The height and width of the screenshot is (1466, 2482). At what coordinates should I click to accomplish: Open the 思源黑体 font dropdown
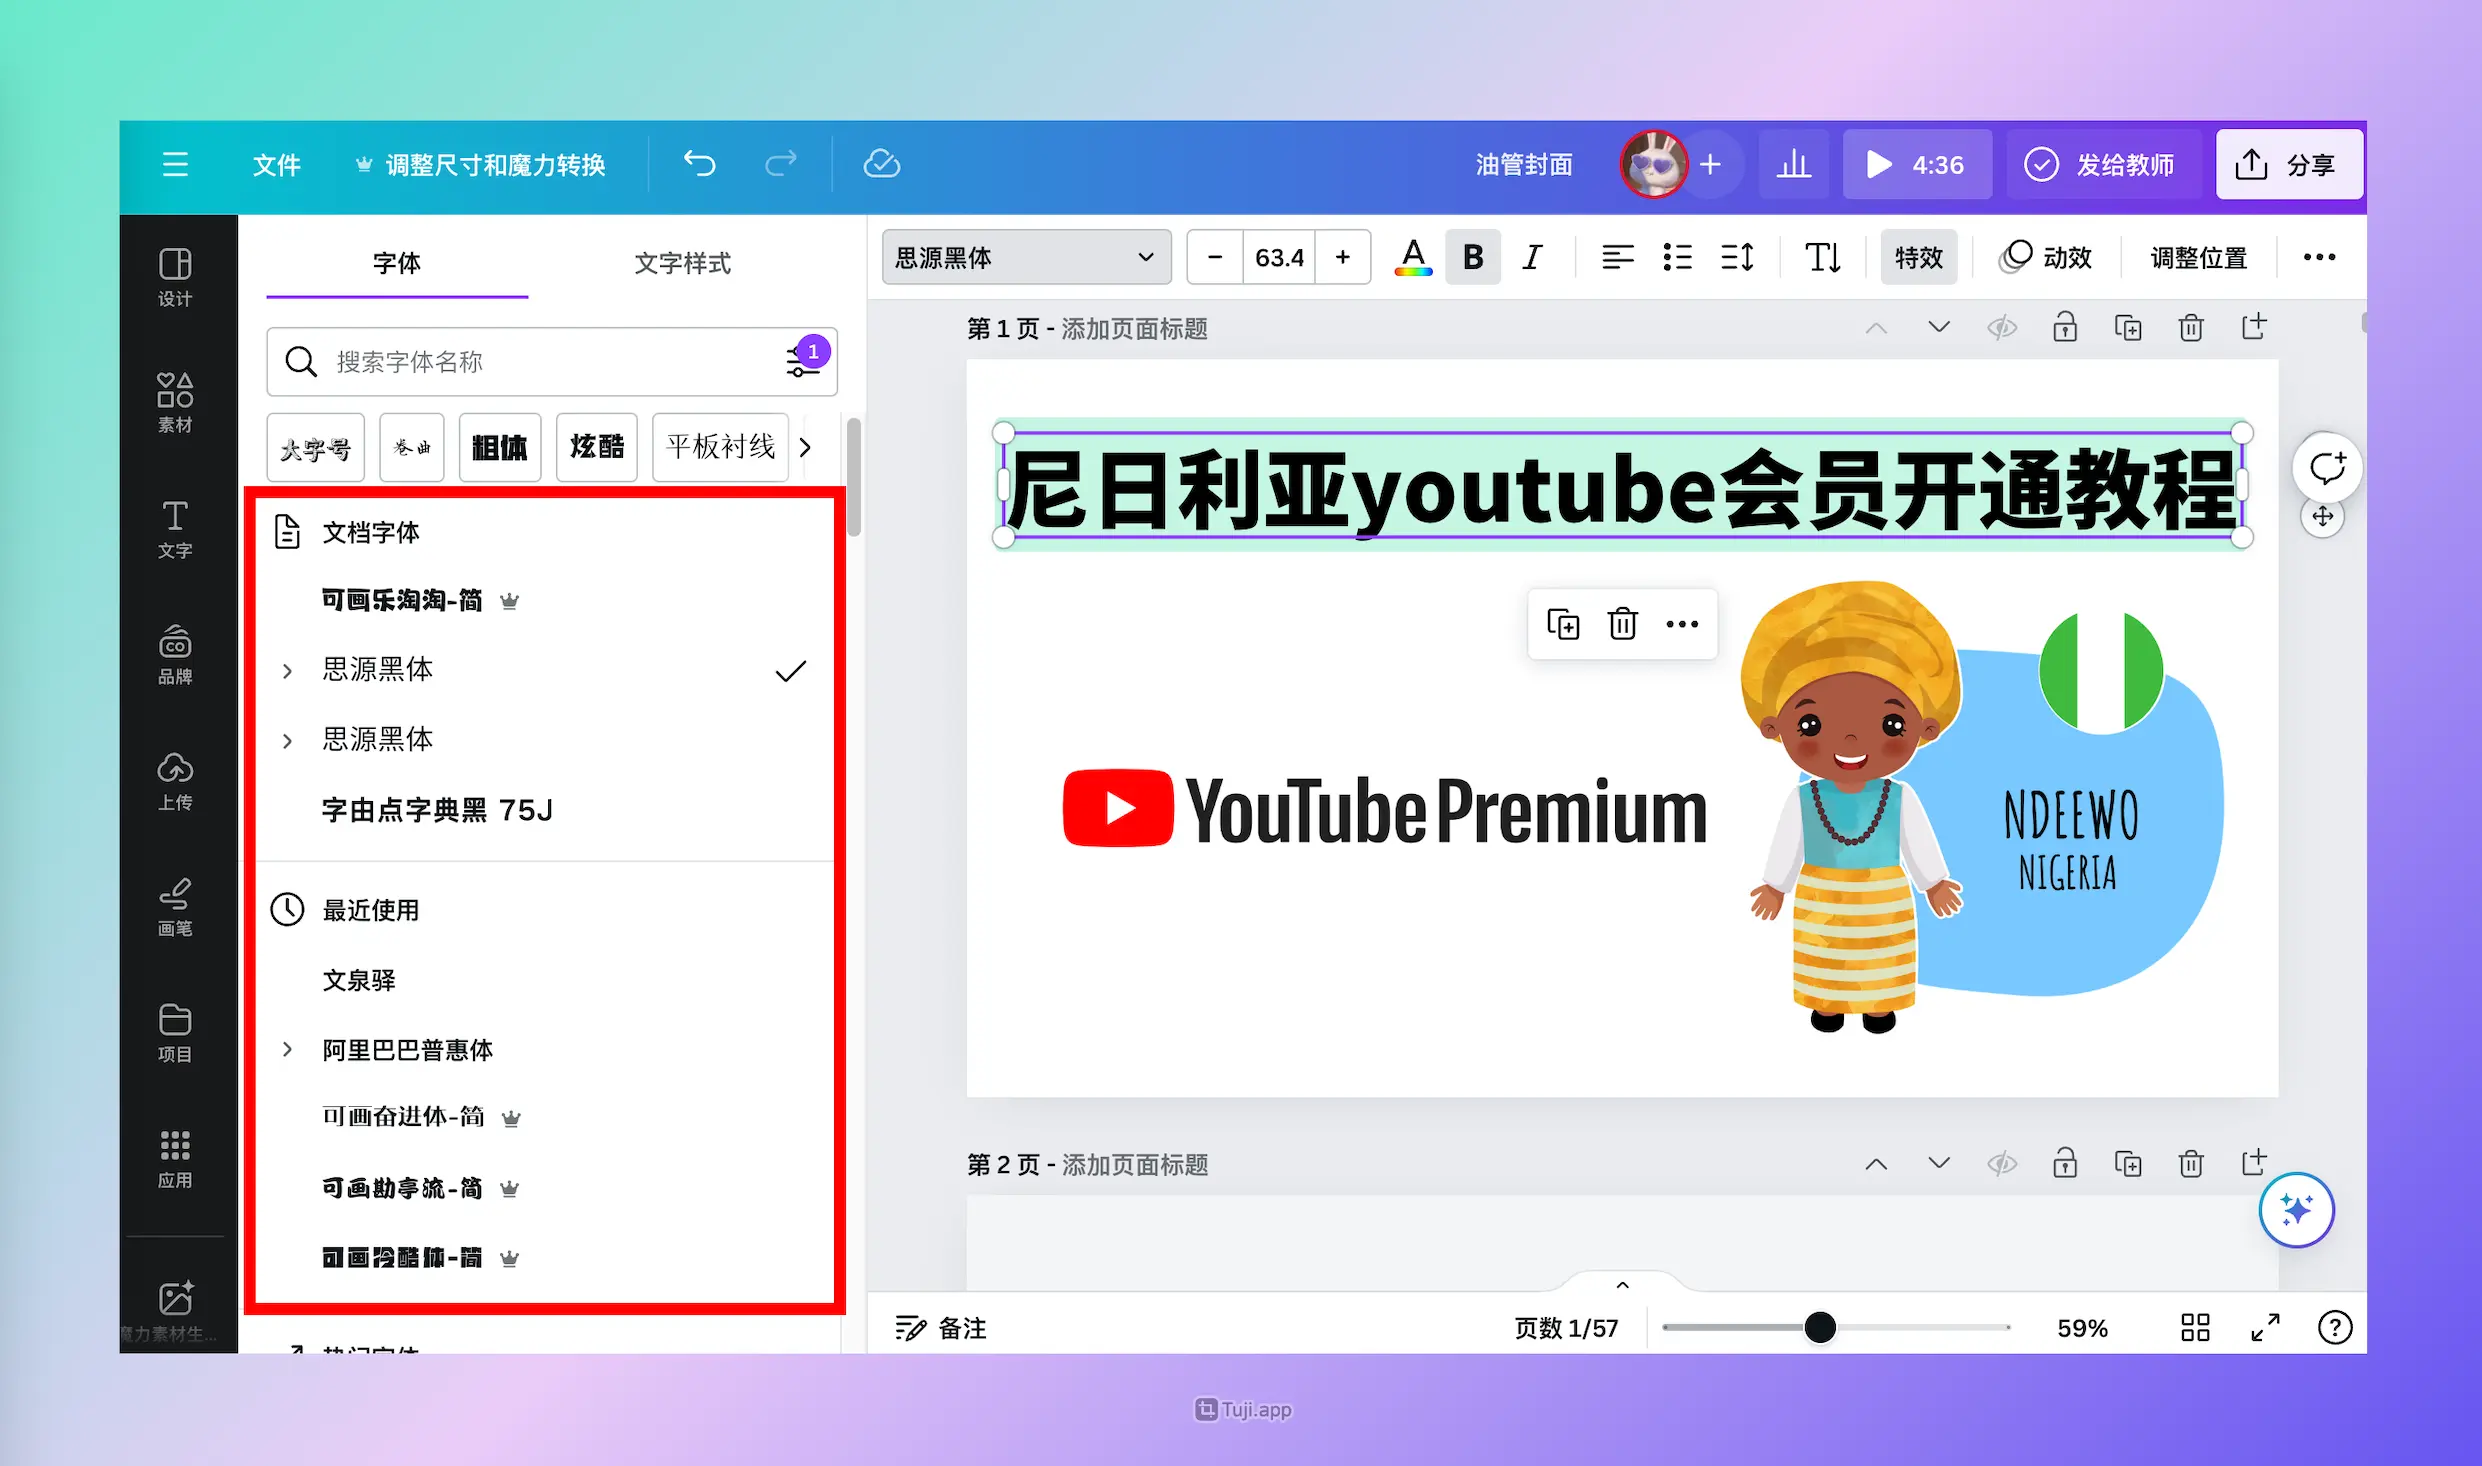point(1026,258)
